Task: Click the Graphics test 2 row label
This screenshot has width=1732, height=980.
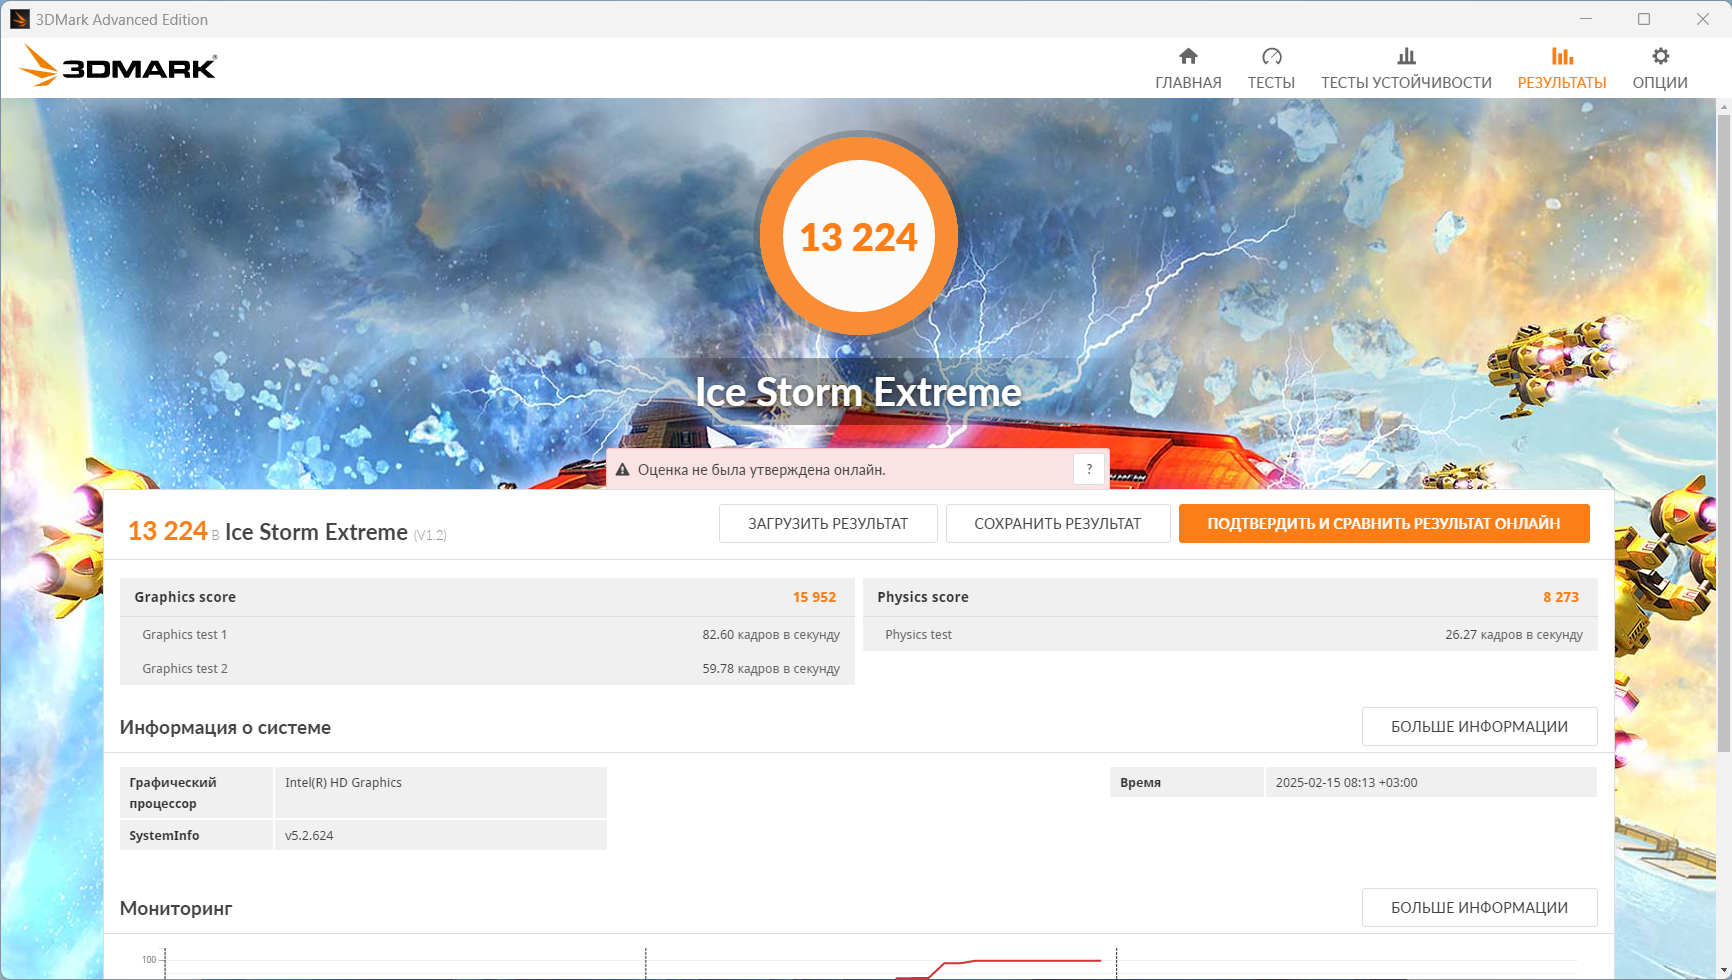Action: (185, 669)
